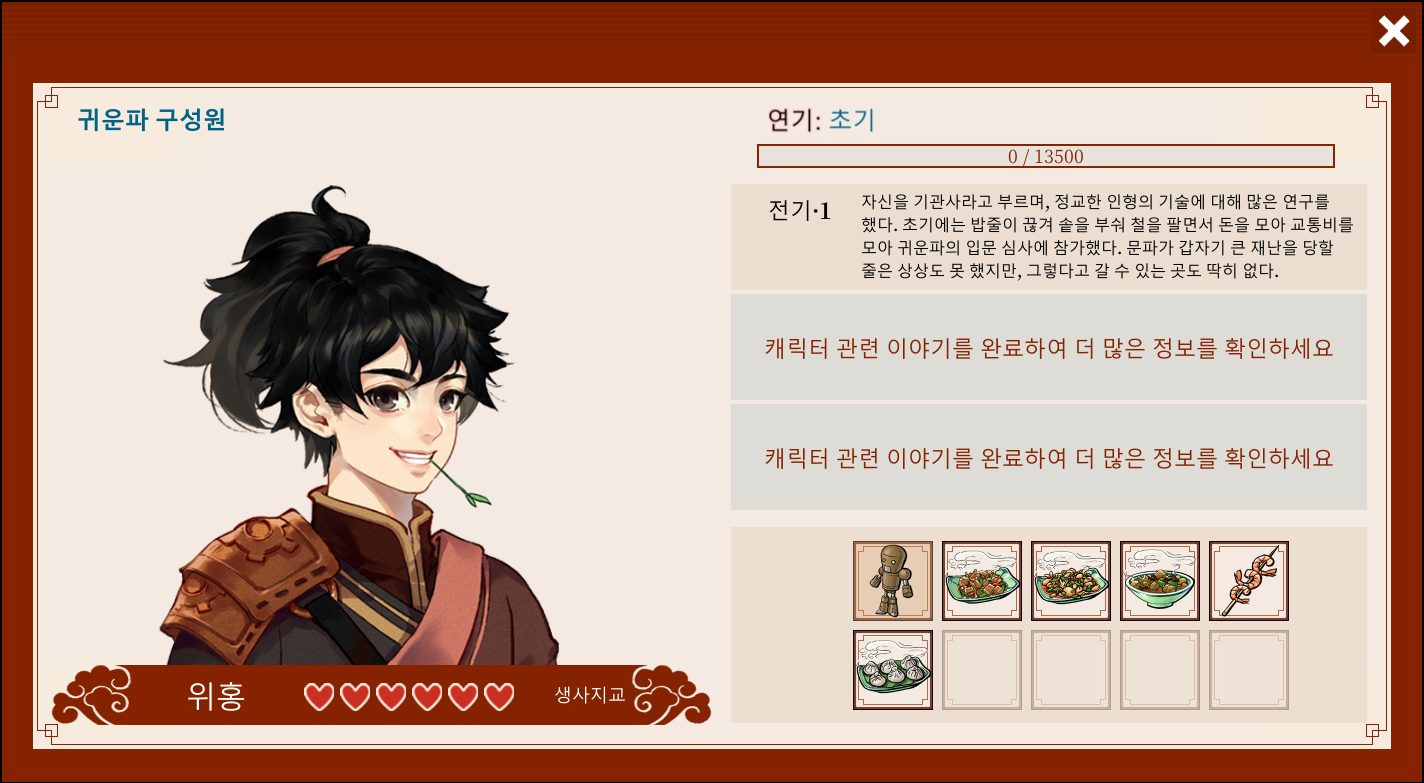Select the steamed dumplings plate item
Image resolution: width=1424 pixels, height=783 pixels.
pos(893,670)
